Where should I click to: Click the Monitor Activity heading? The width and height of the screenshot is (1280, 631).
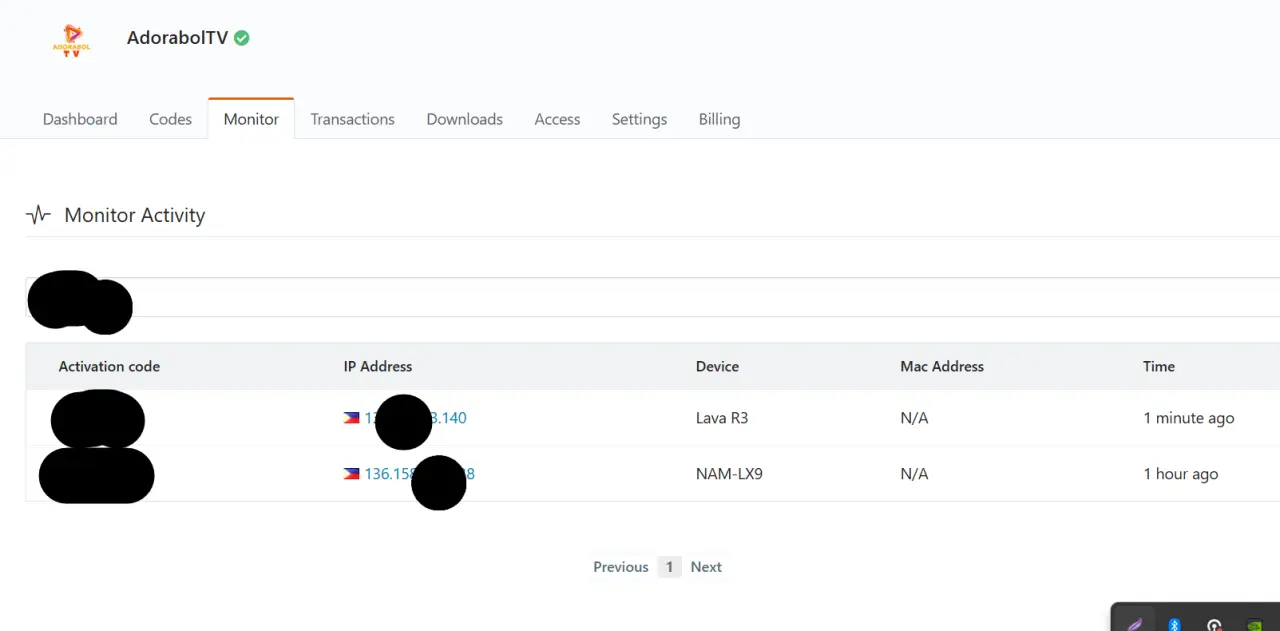(x=135, y=215)
